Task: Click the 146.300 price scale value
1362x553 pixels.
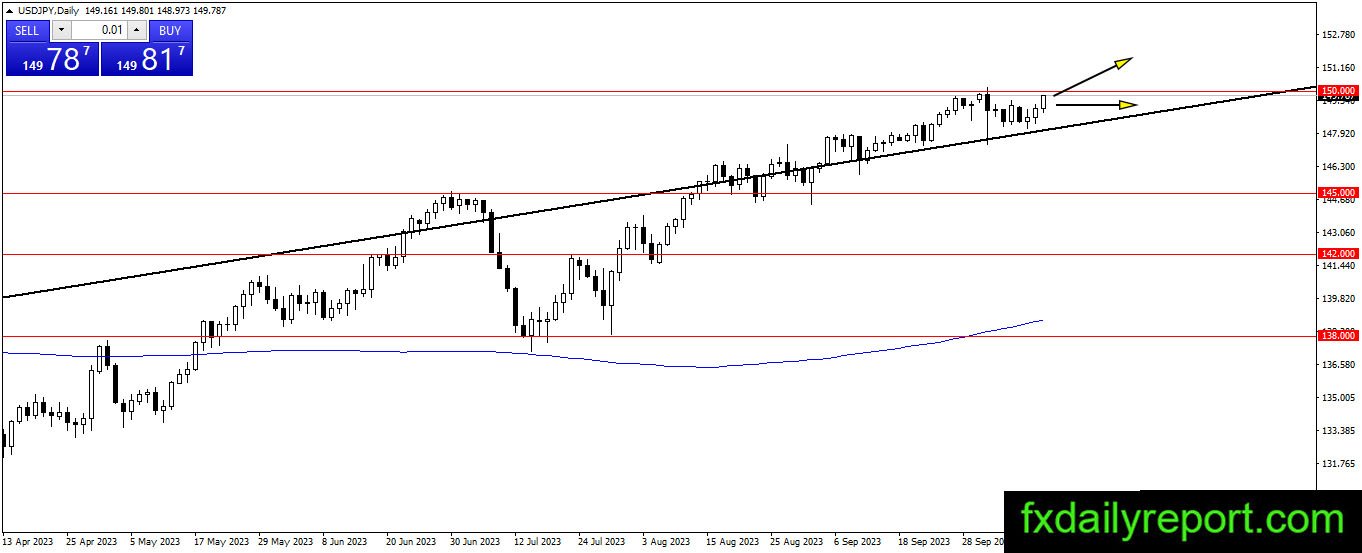Action: 1338,167
